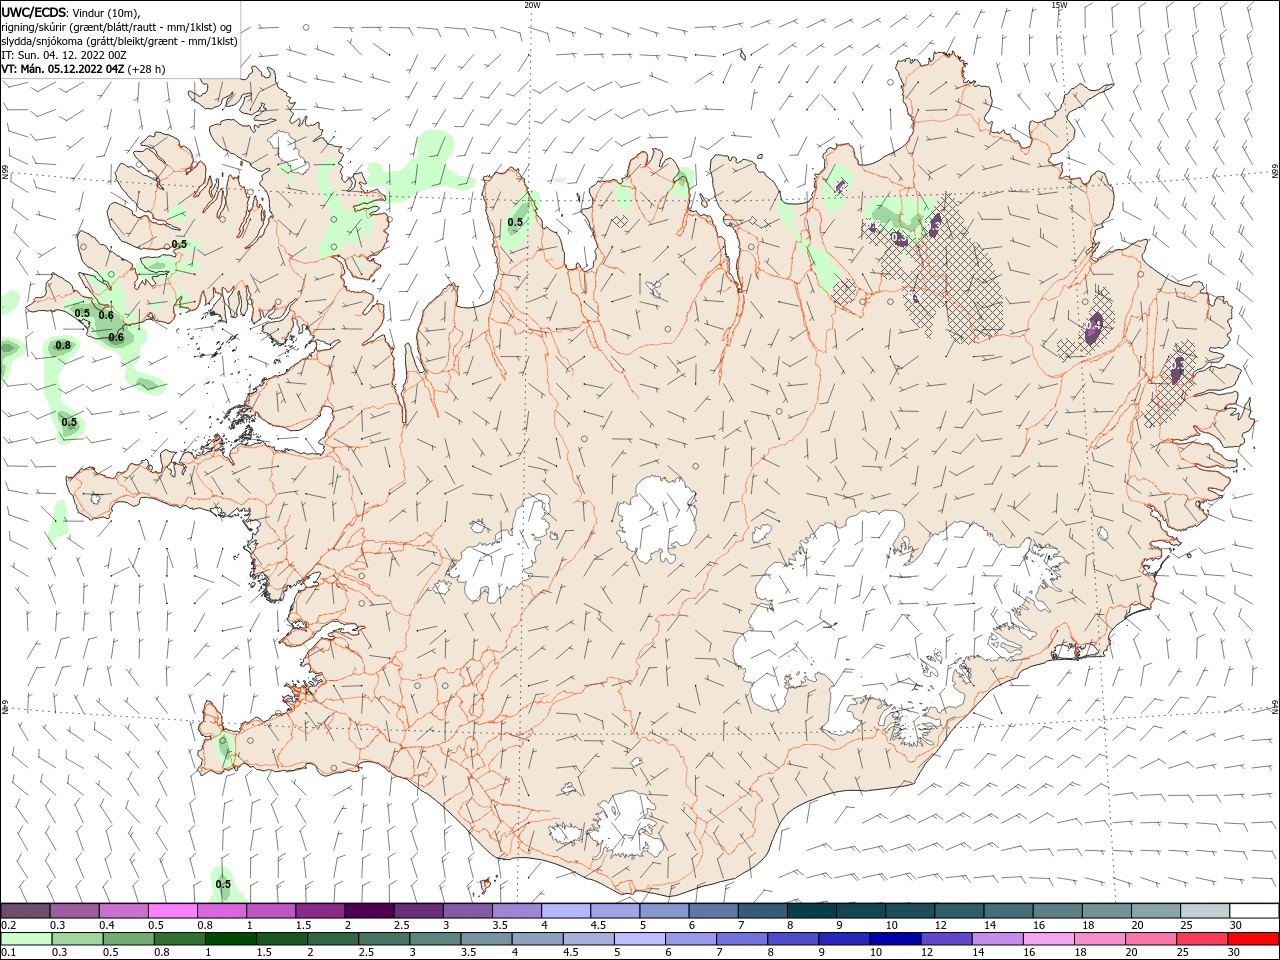Click the 'VT: Mán. 05.12.2022 04Z' valid time
This screenshot has width=1280, height=960.
coord(63,69)
